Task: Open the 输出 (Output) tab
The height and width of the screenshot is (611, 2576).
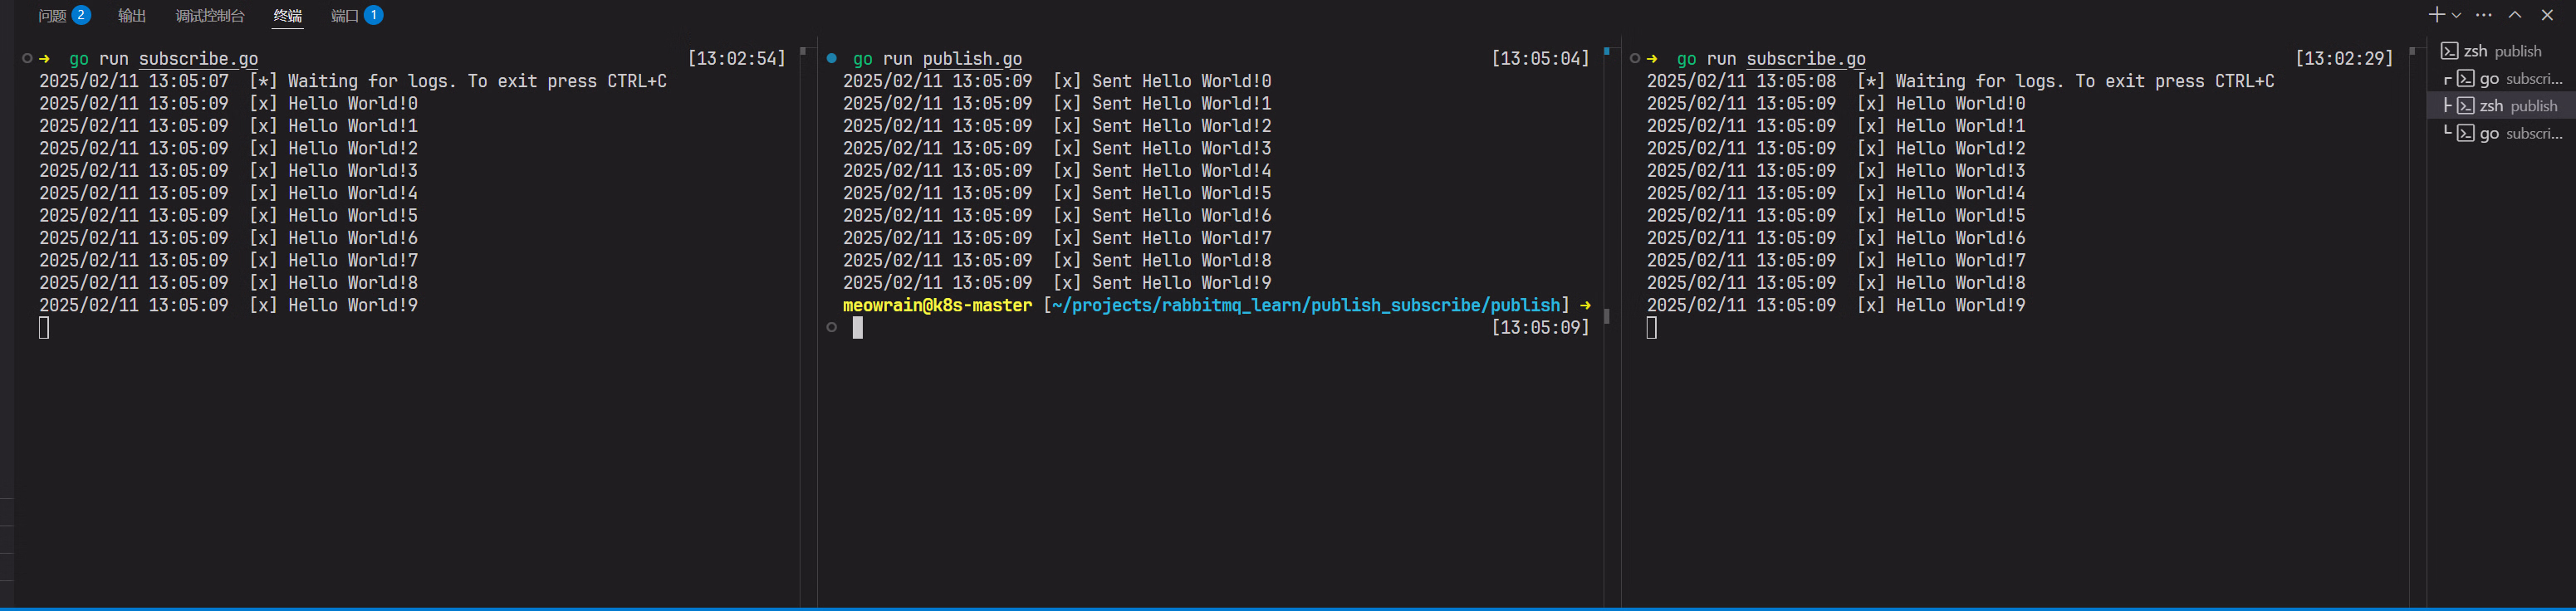Action: 132,16
